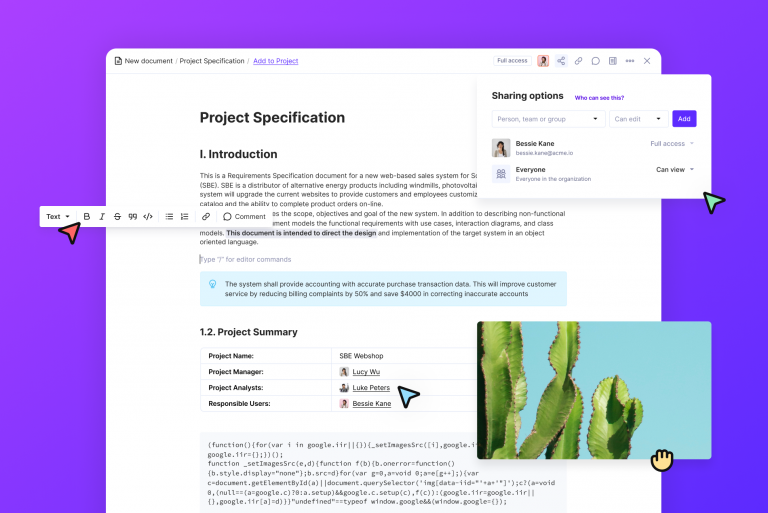Viewport: 768px width, 513px height.
Task: Insert block quote from toolbar
Action: [133, 216]
